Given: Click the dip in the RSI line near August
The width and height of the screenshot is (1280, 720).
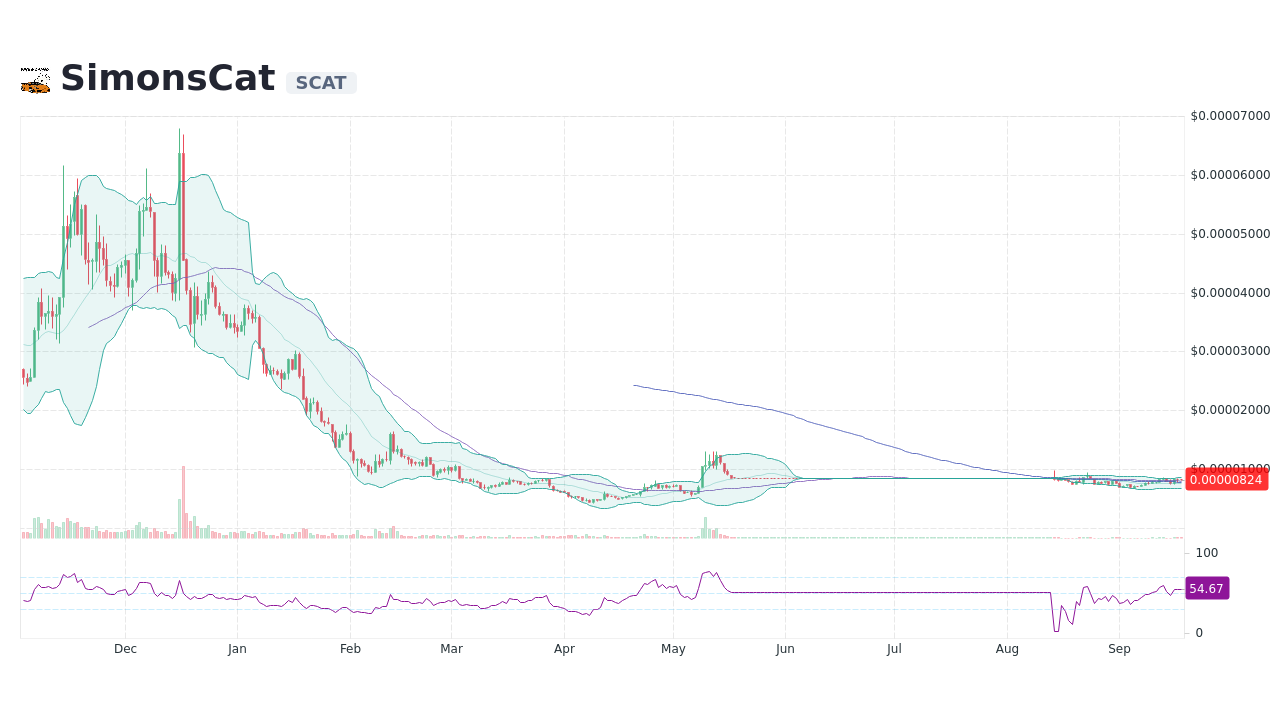Looking at the screenshot, I should (x=1055, y=630).
